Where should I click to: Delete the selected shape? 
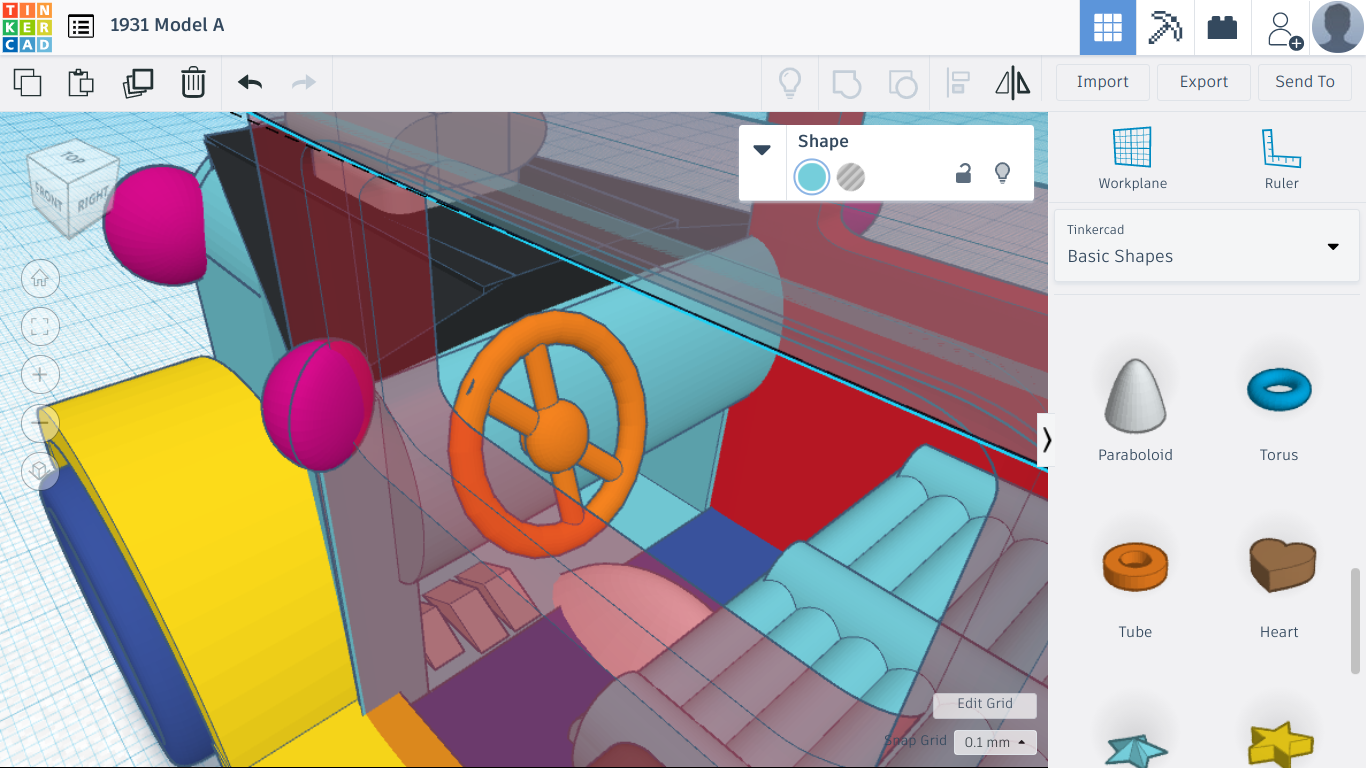[x=192, y=83]
